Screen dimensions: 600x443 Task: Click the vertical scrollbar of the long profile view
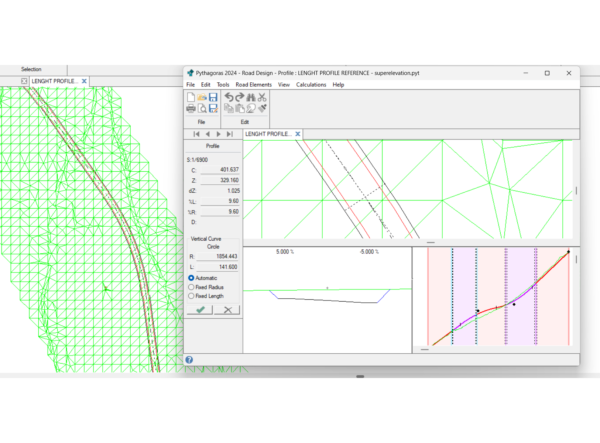click(x=576, y=260)
